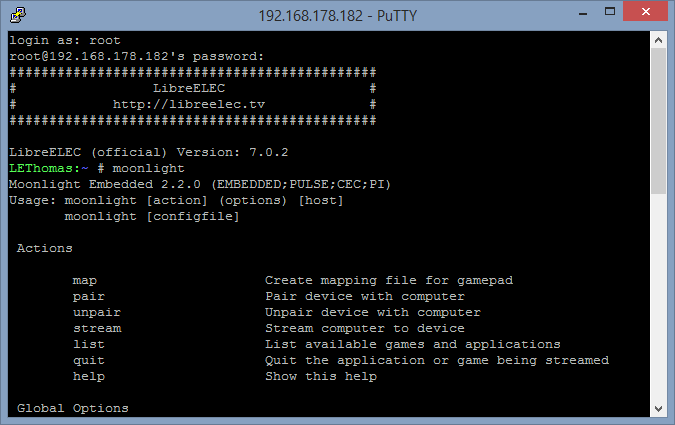Screen dimensions: 675x425
Task: Click empty scrollbar track below thumb
Action: [658, 297]
